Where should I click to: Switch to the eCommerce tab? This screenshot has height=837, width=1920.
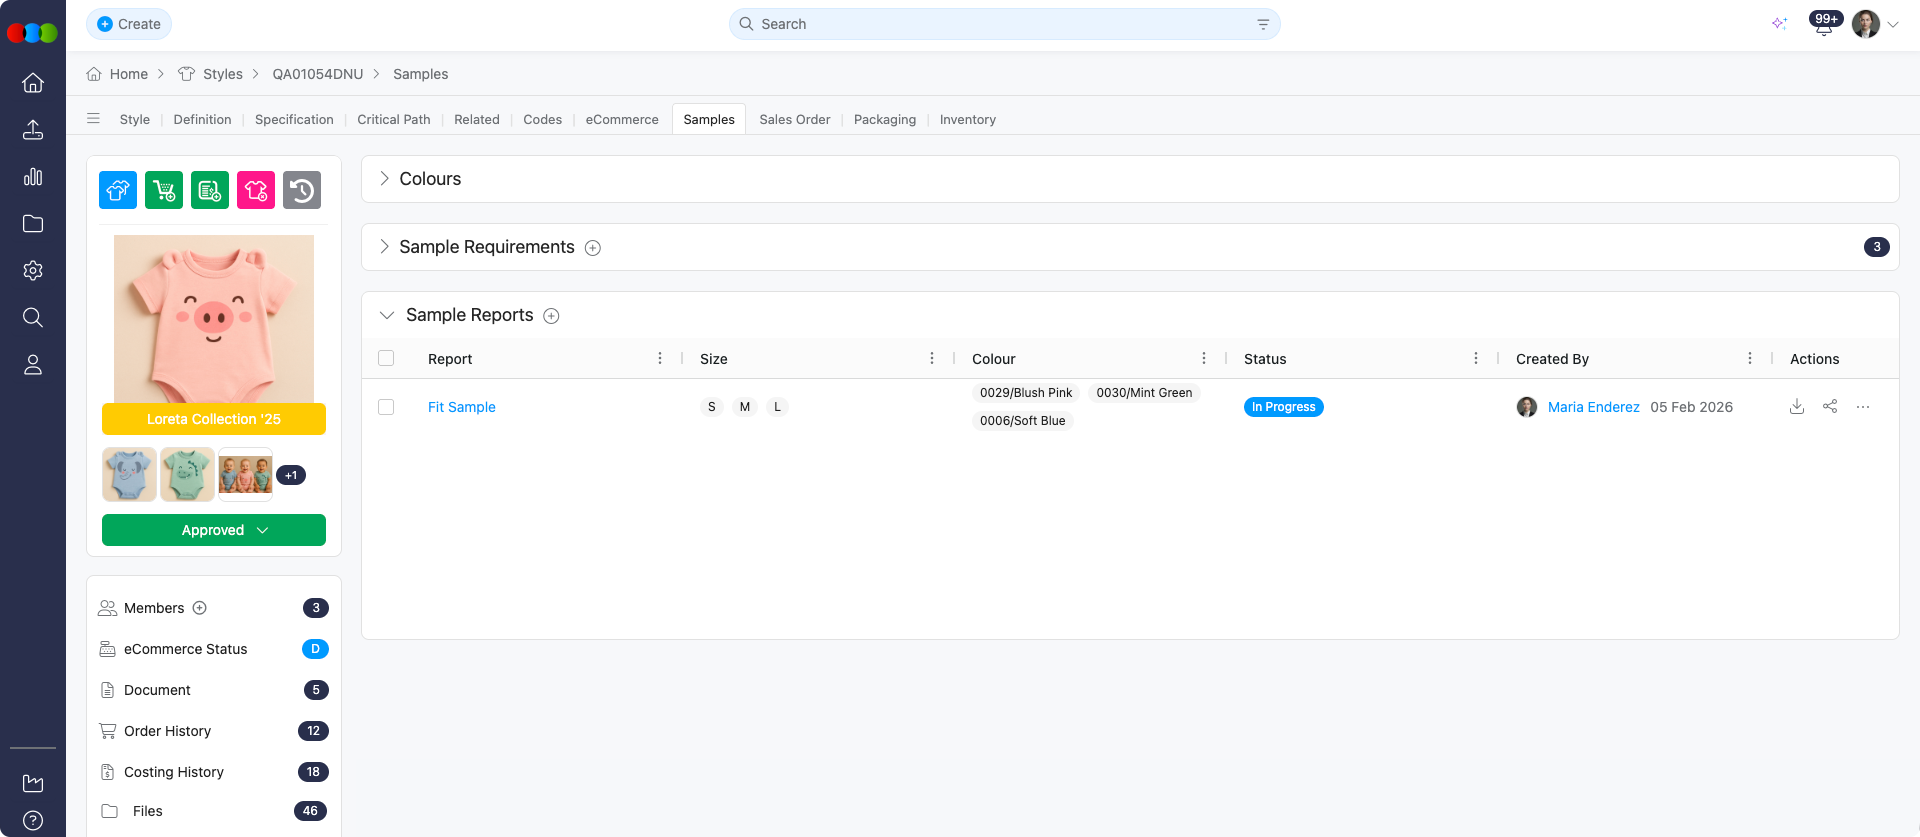point(622,119)
